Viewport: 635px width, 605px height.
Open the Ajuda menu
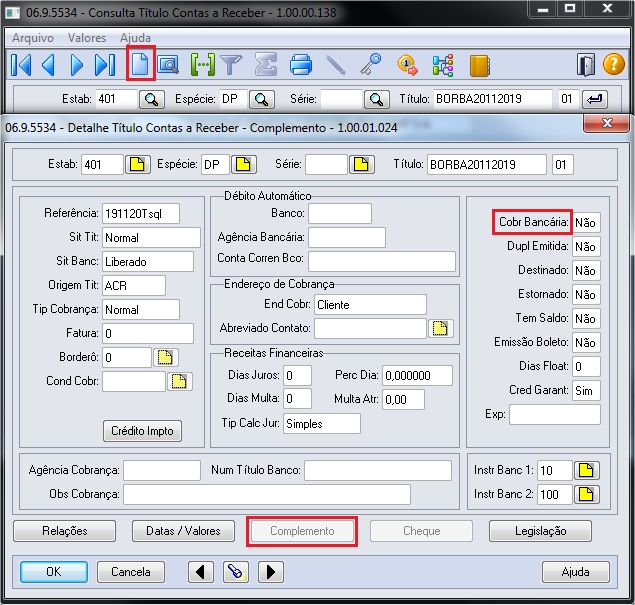(135, 38)
